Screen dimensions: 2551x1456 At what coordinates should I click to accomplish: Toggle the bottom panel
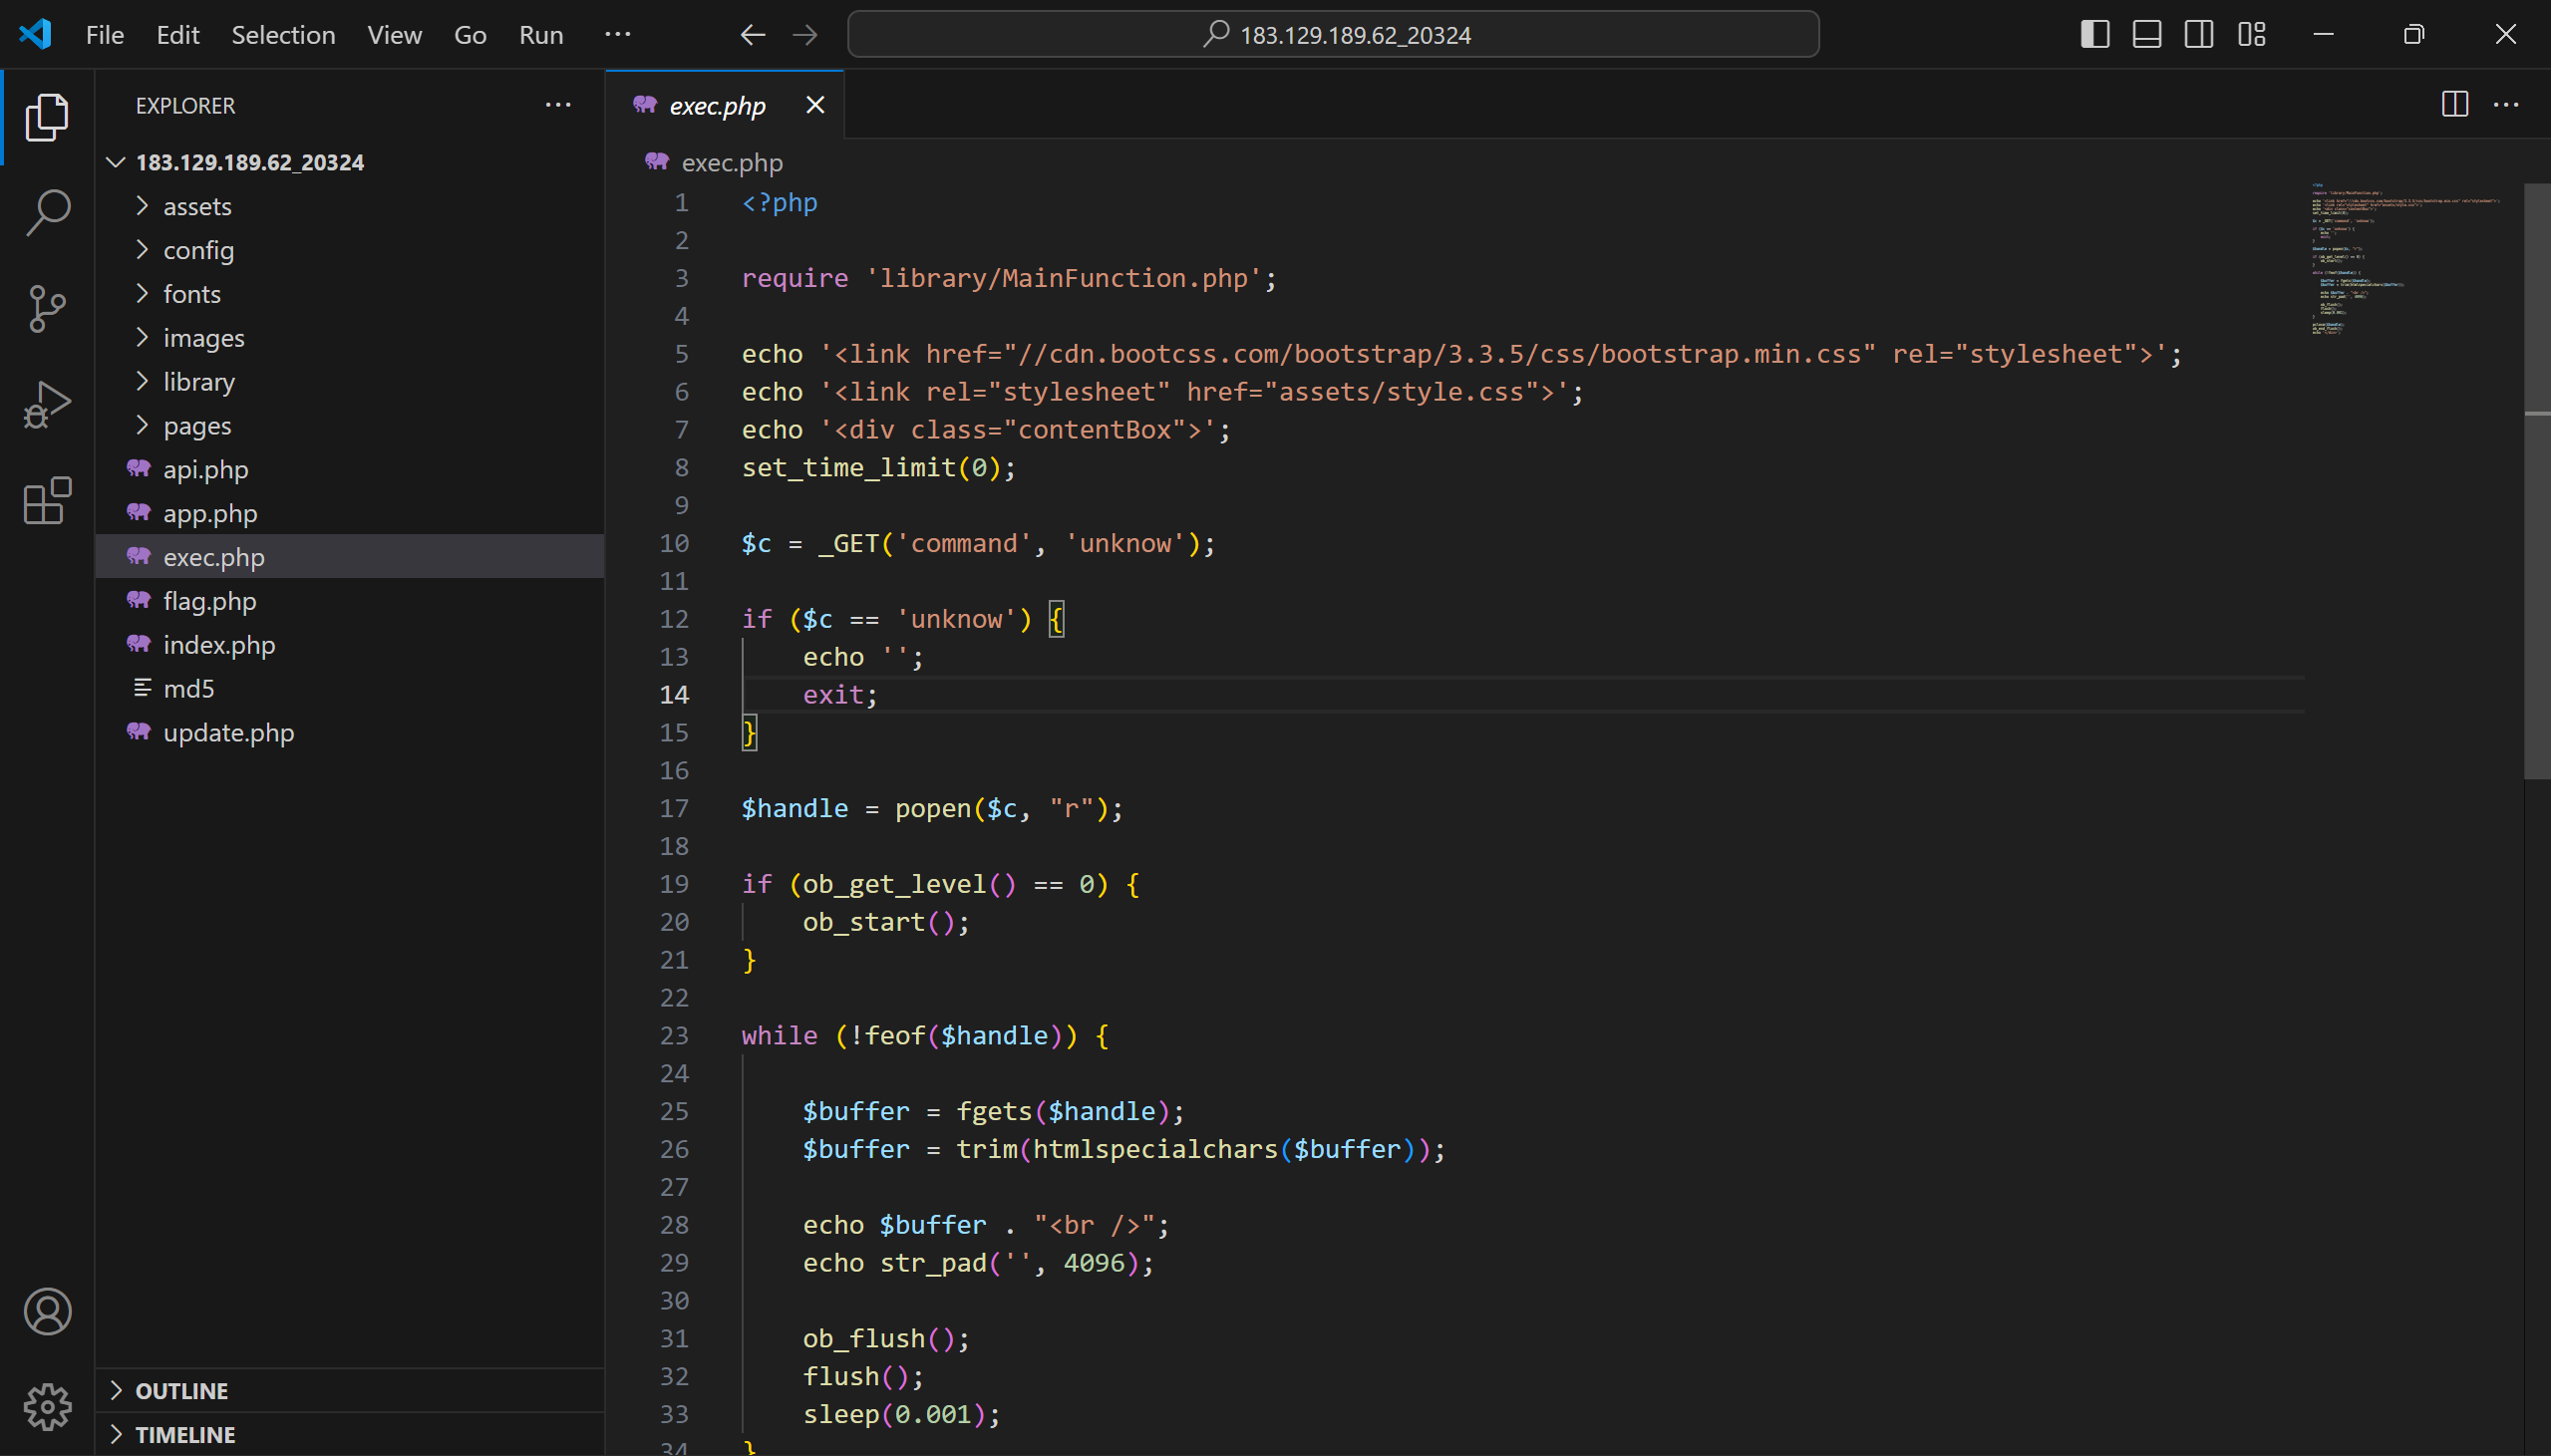(x=2147, y=34)
